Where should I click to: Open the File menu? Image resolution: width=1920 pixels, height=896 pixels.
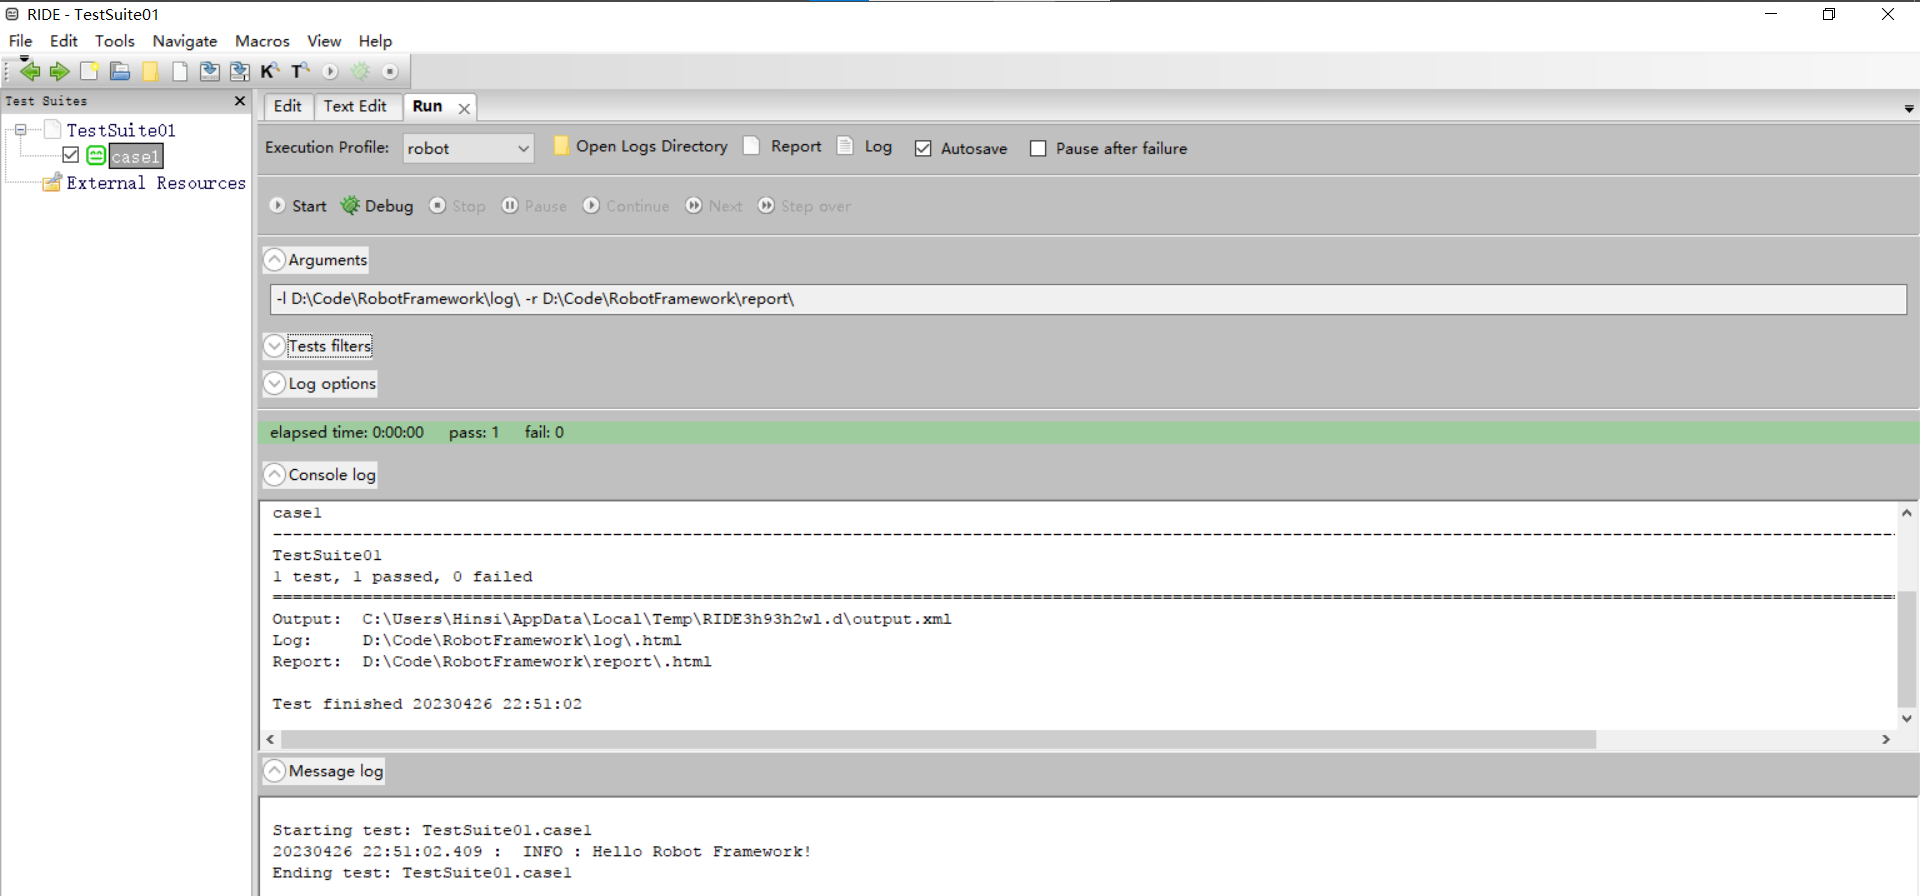click(20, 41)
